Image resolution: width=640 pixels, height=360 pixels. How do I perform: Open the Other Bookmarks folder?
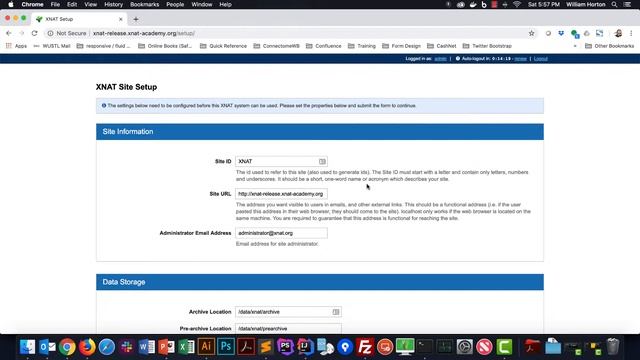tap(609, 46)
